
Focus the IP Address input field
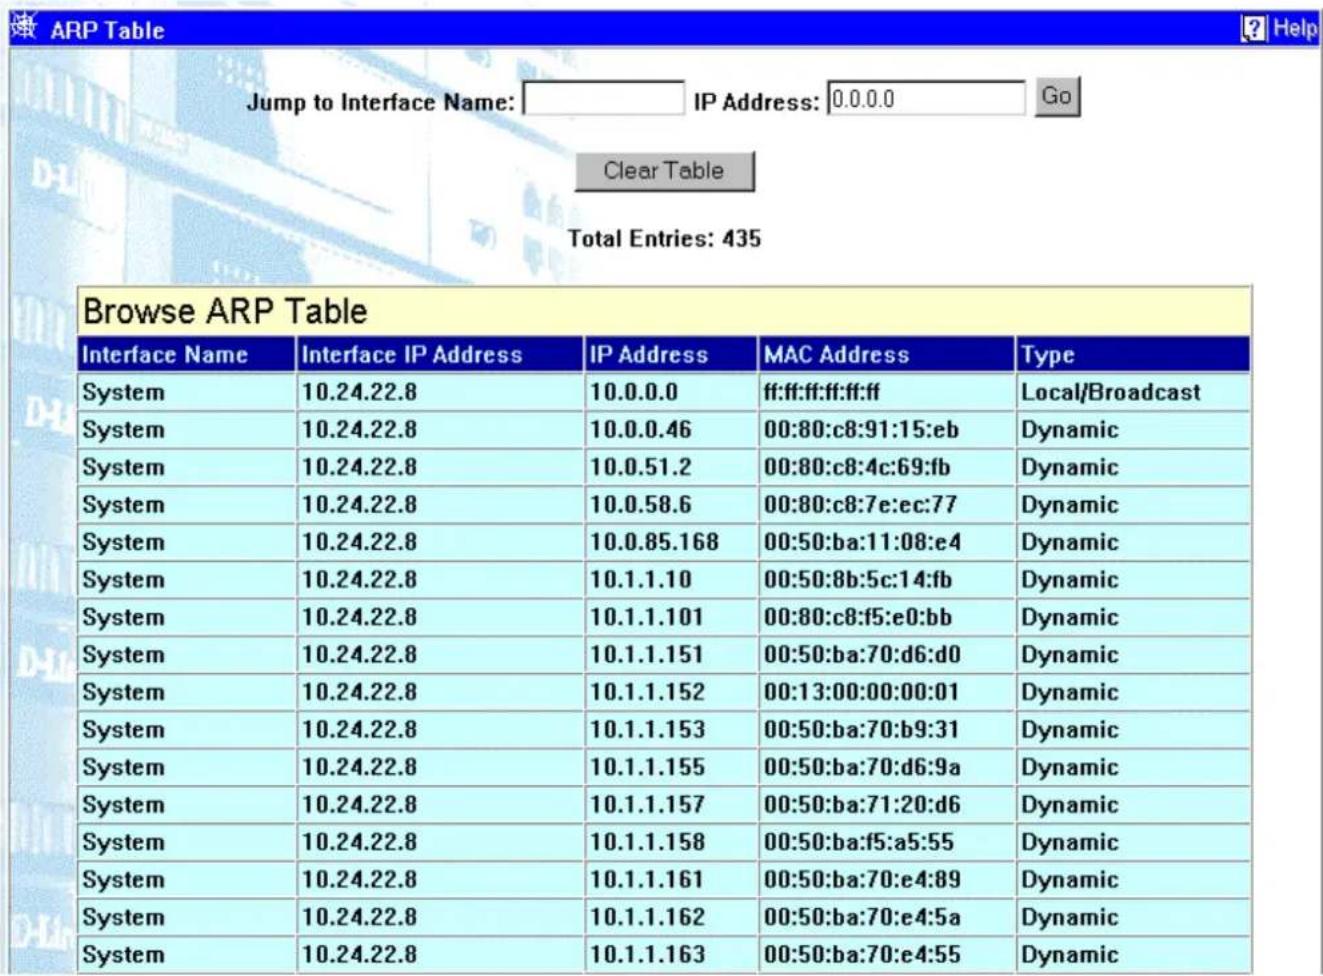pos(926,99)
